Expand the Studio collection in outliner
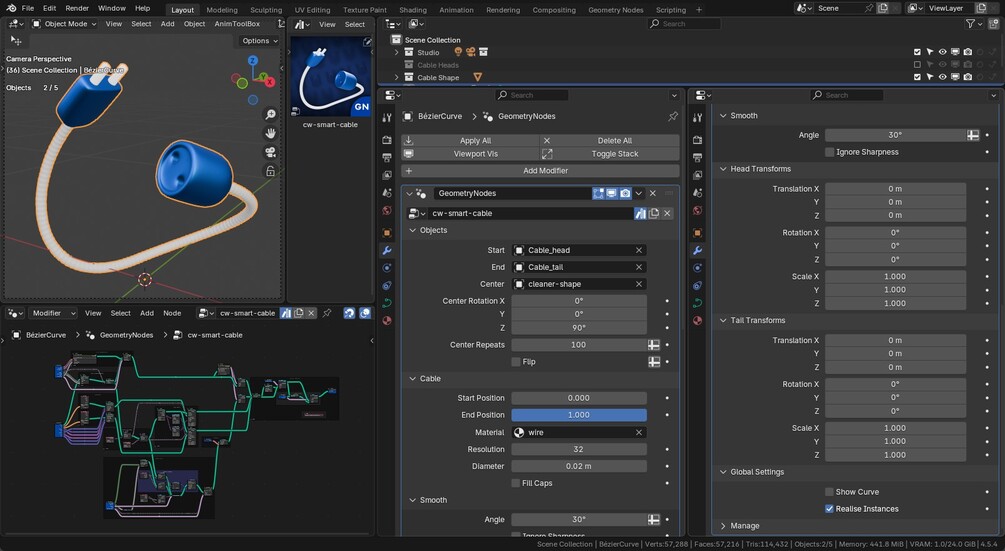 pos(396,52)
